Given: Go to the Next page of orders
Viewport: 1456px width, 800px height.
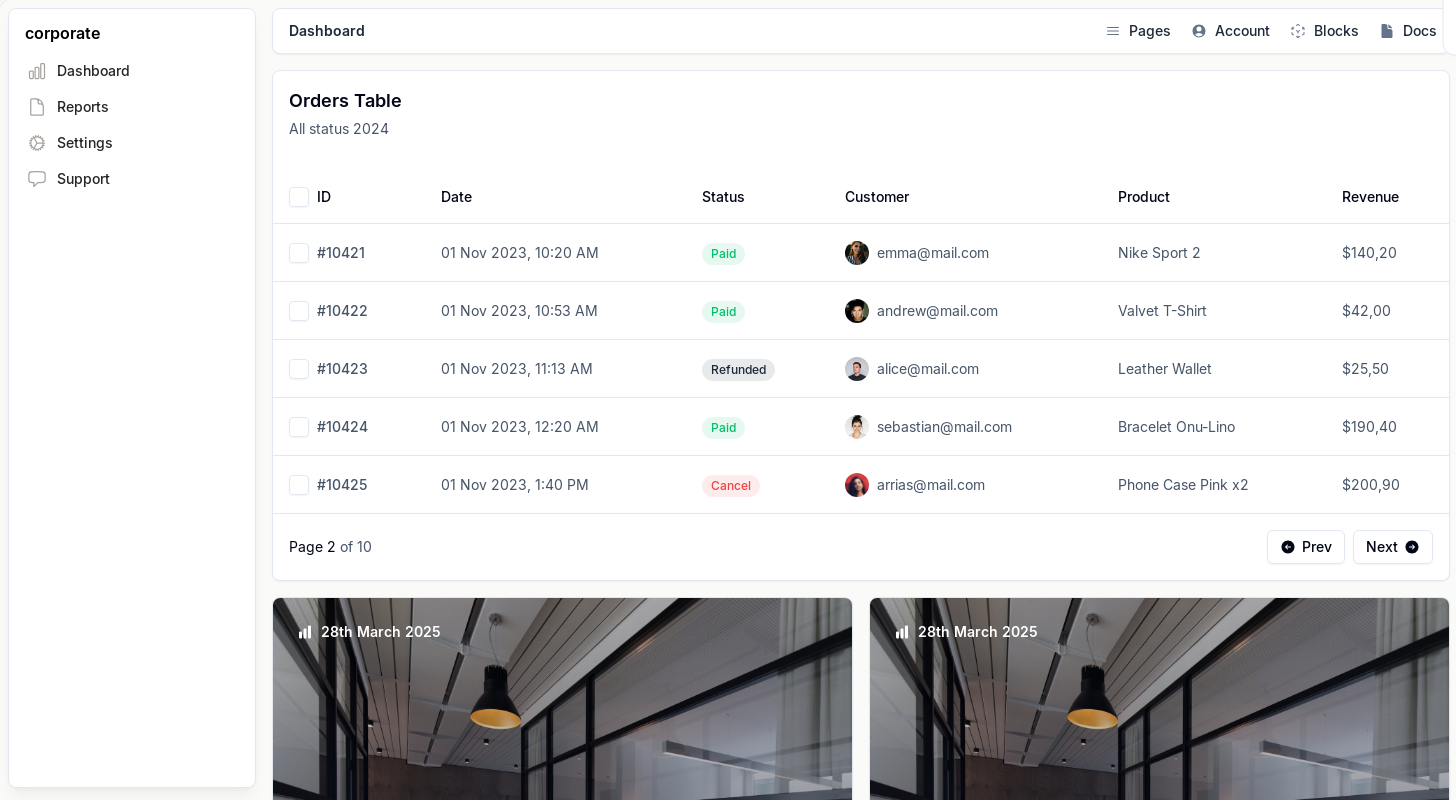Looking at the screenshot, I should (1392, 547).
